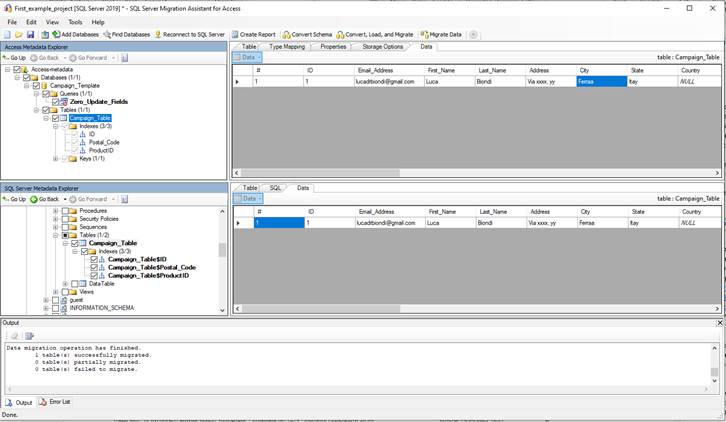Click the guest schema icon
The height and width of the screenshot is (422, 726).
point(64,300)
